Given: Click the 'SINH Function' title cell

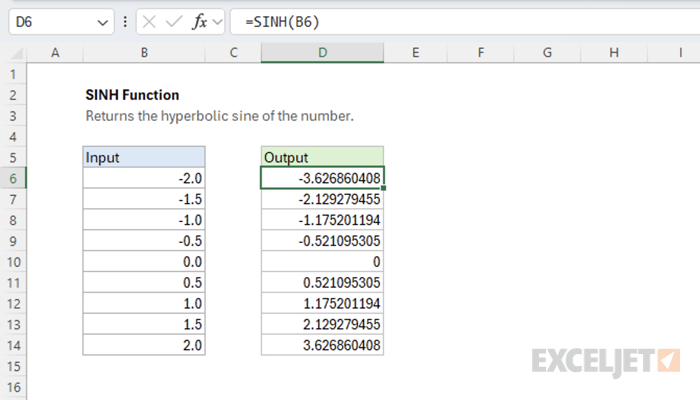Looking at the screenshot, I should pyautogui.click(x=132, y=95).
